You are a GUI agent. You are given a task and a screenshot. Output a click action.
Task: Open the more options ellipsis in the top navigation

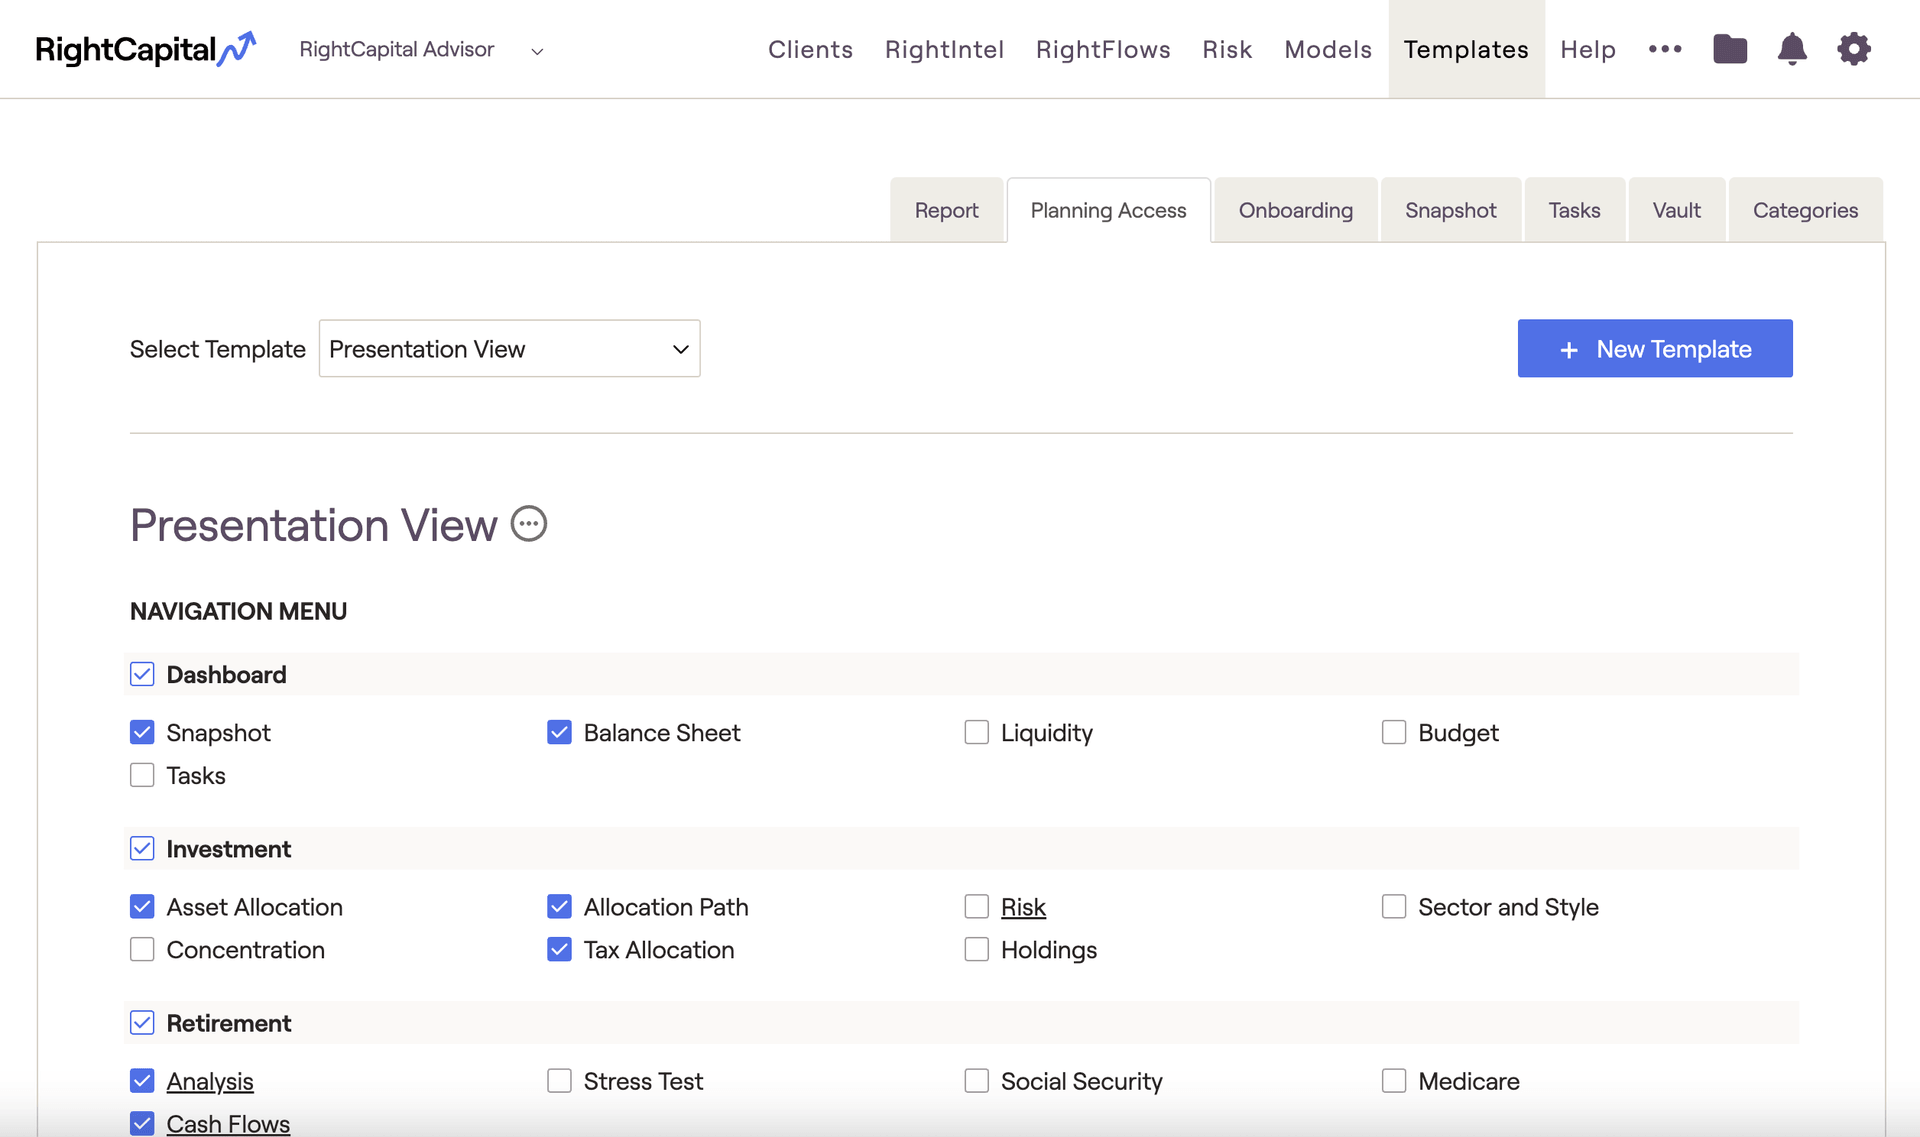point(1665,49)
